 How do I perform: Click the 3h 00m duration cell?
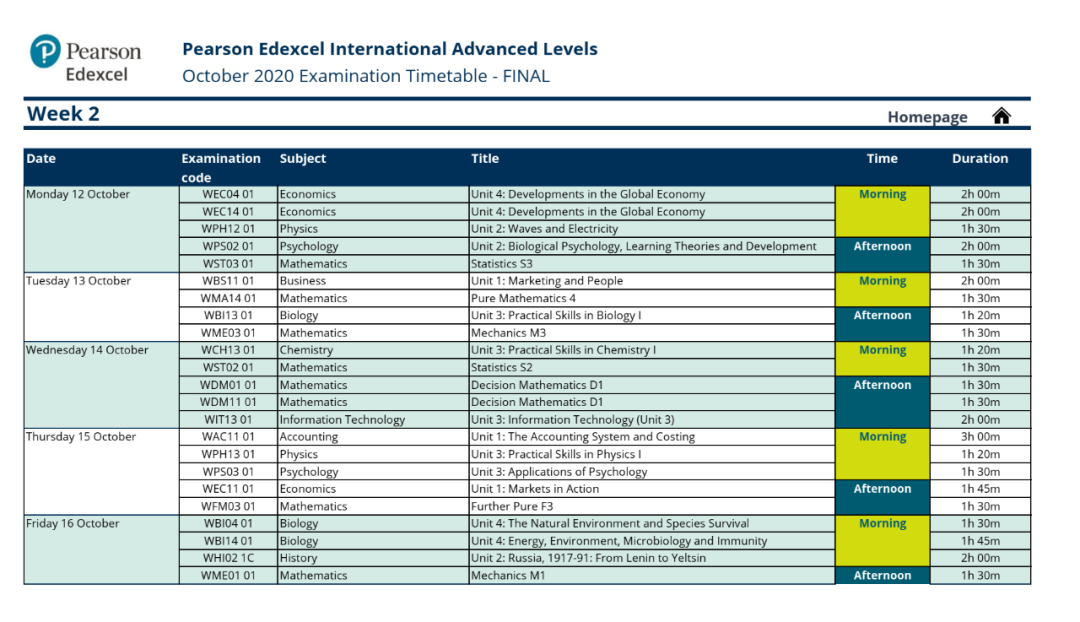coord(980,437)
